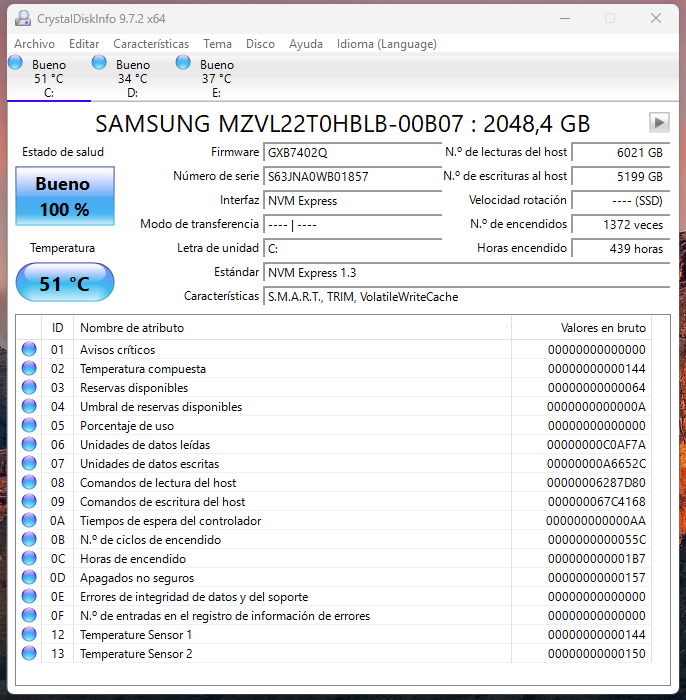Click the 51 °C temperature button

65,283
